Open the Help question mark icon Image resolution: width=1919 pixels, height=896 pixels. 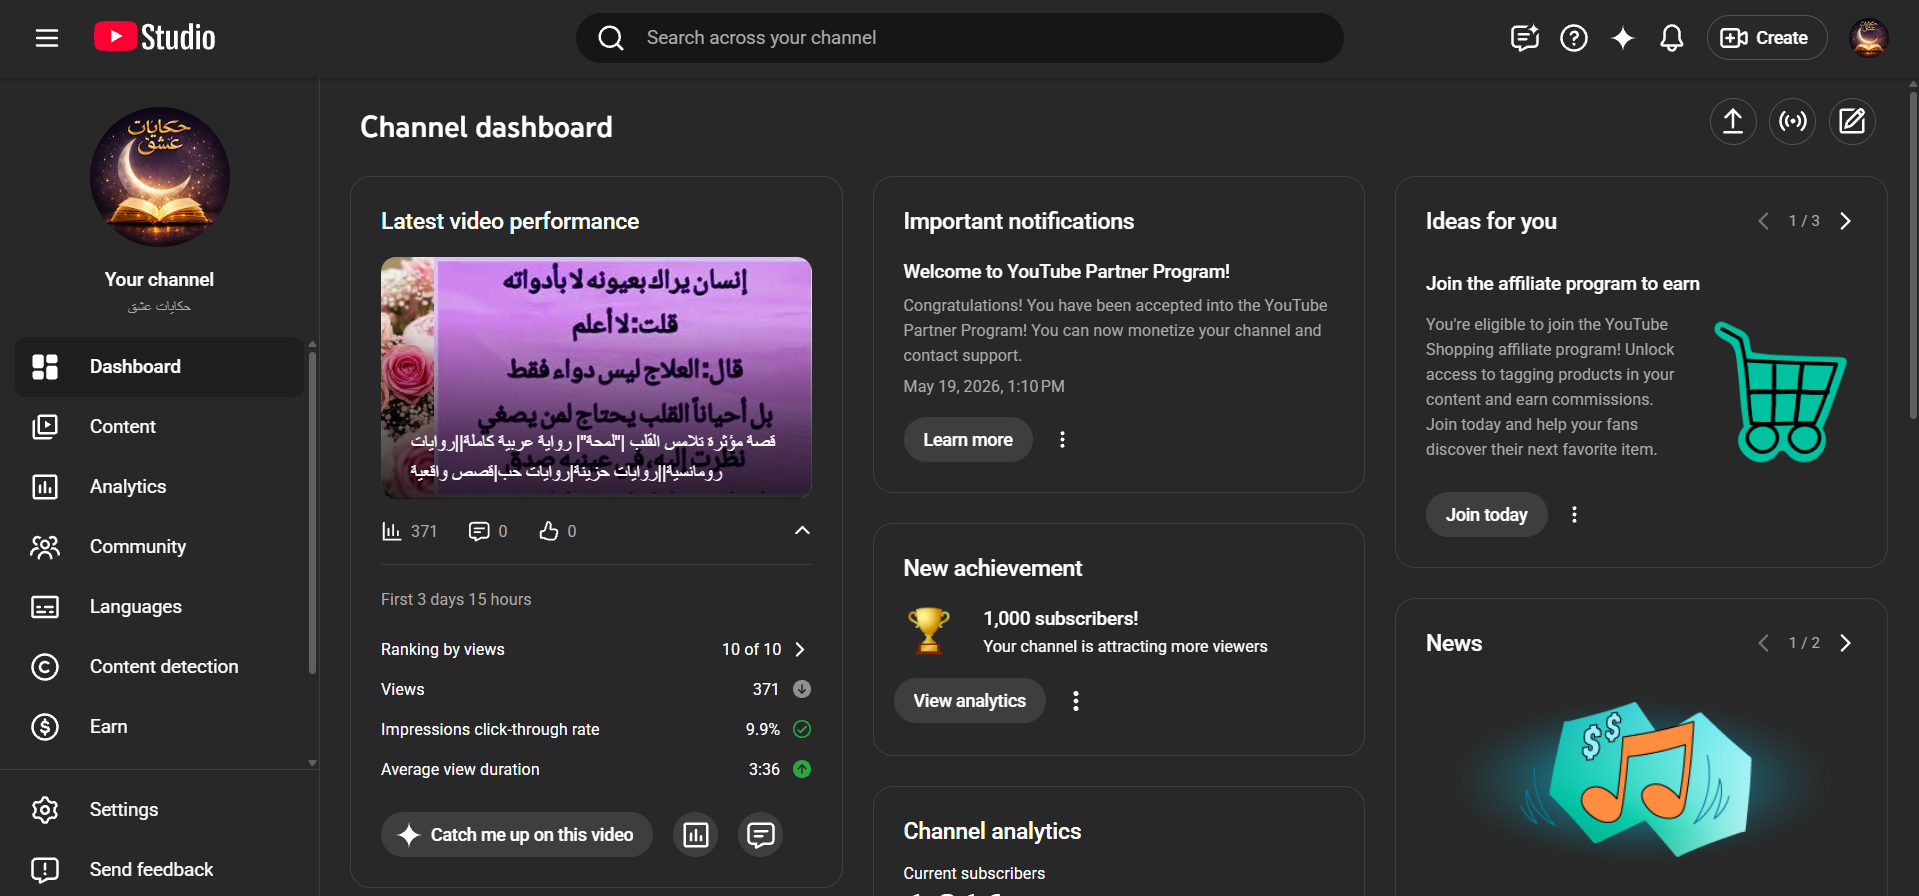click(1574, 38)
